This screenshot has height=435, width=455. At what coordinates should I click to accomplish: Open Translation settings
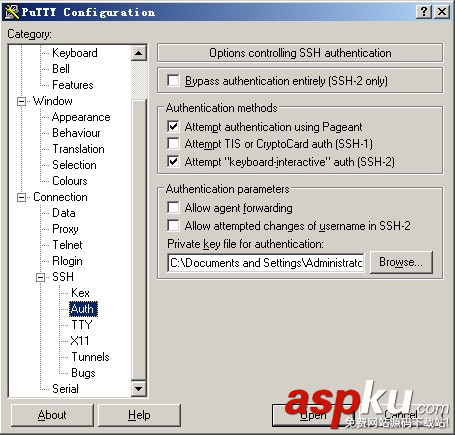tap(78, 149)
